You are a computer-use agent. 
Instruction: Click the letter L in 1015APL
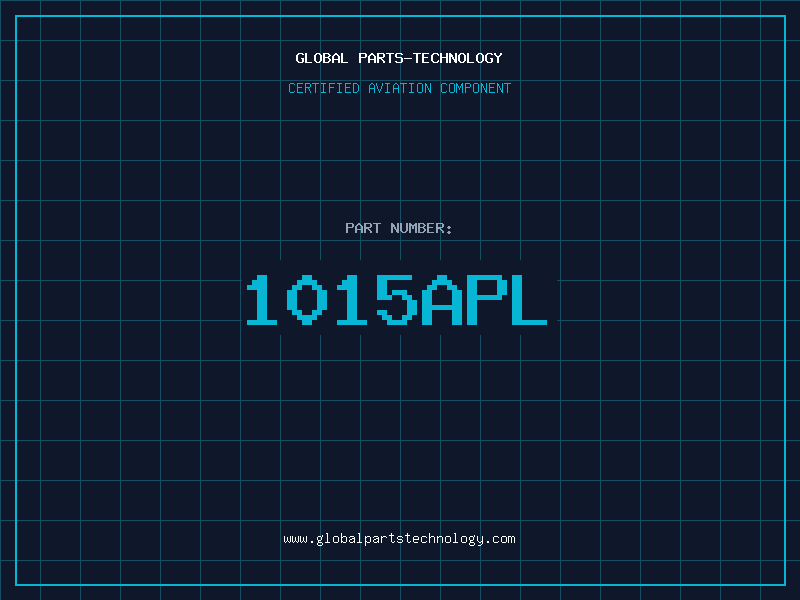[x=530, y=299]
